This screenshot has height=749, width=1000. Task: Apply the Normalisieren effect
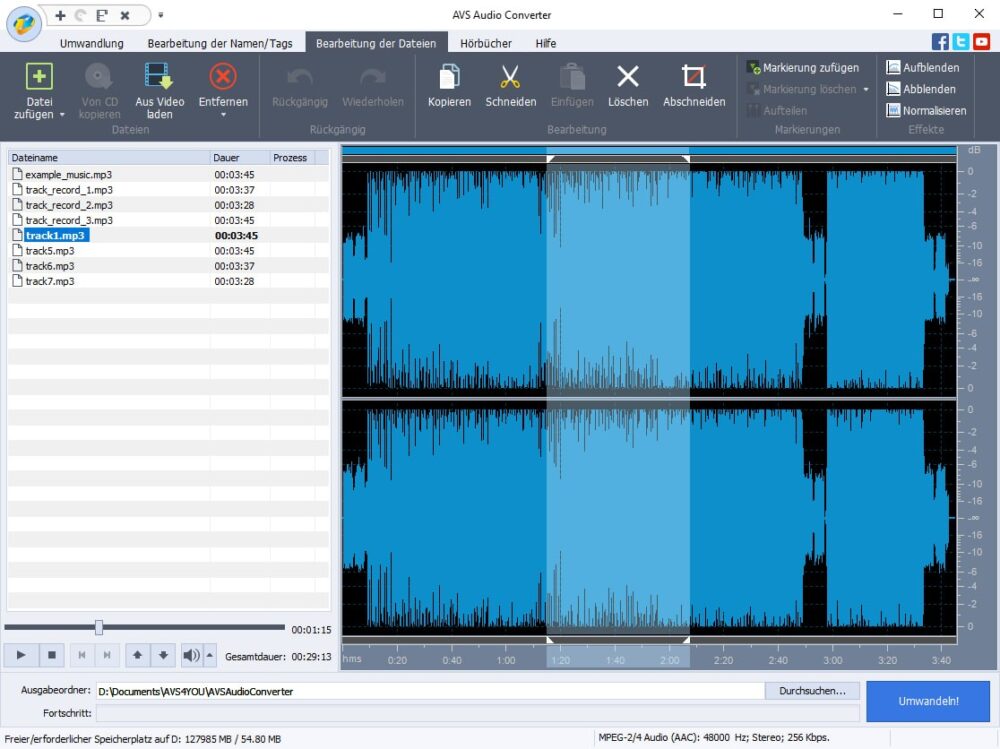[926, 111]
